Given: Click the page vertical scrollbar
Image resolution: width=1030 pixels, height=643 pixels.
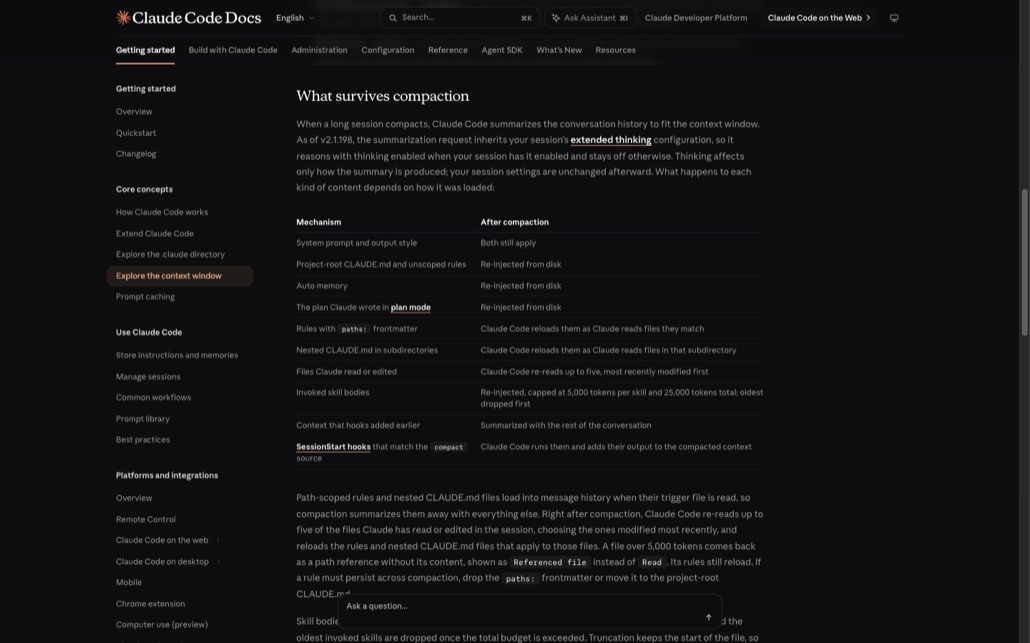Looking at the screenshot, I should 1024,263.
